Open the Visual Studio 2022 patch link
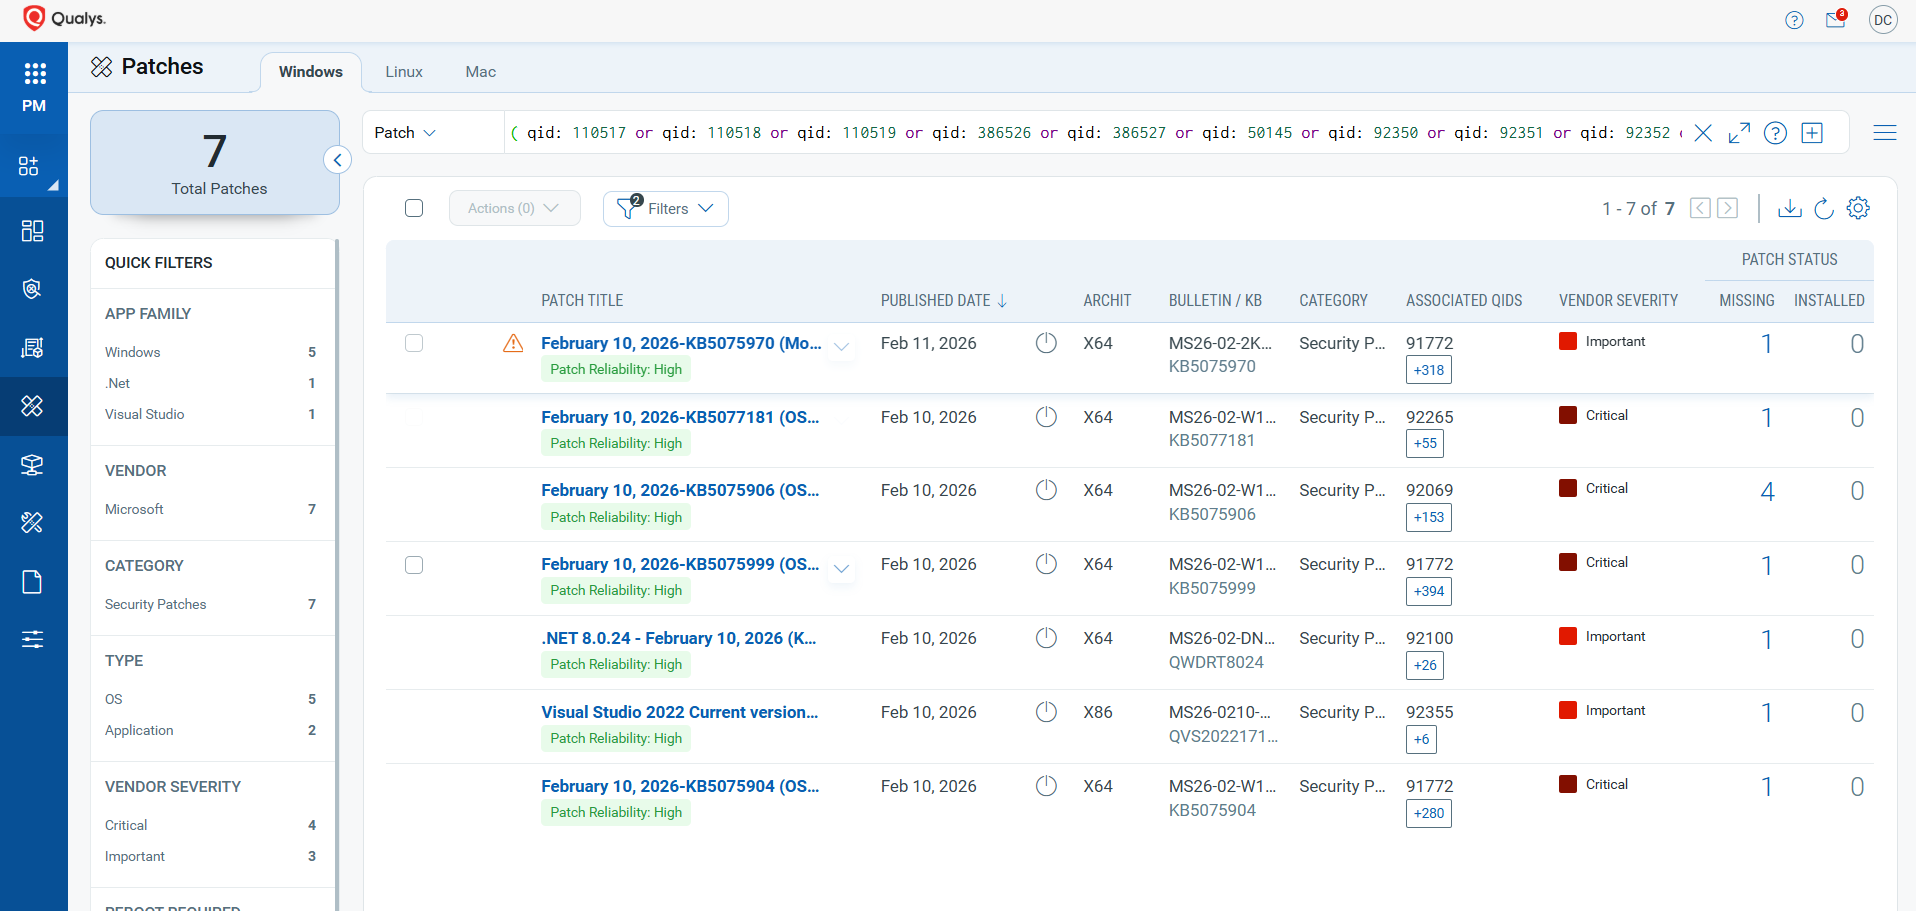This screenshot has width=1916, height=911. pos(679,712)
